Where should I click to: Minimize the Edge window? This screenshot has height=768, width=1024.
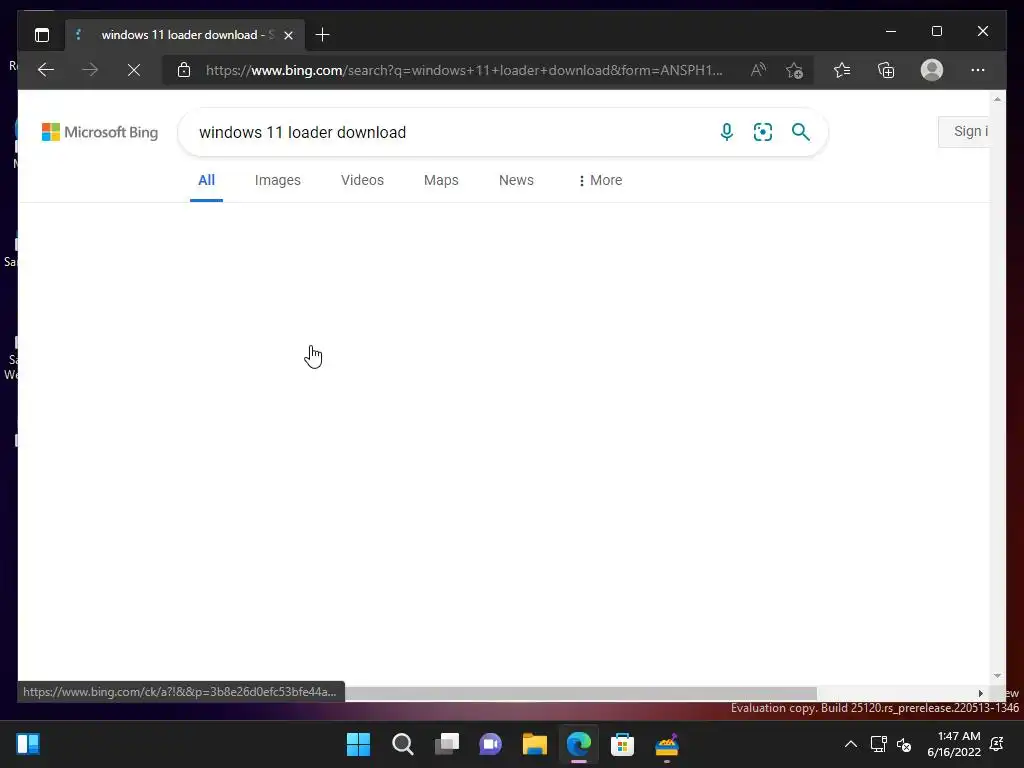coord(891,31)
